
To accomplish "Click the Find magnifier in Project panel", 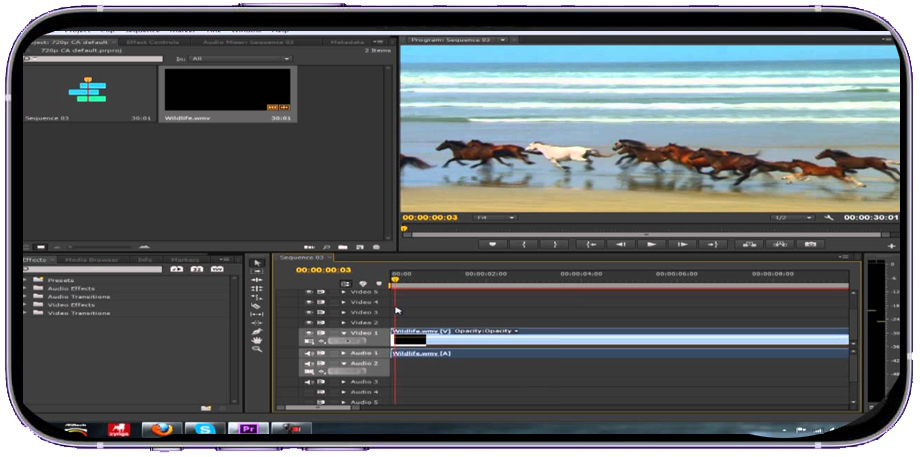I will tap(326, 248).
